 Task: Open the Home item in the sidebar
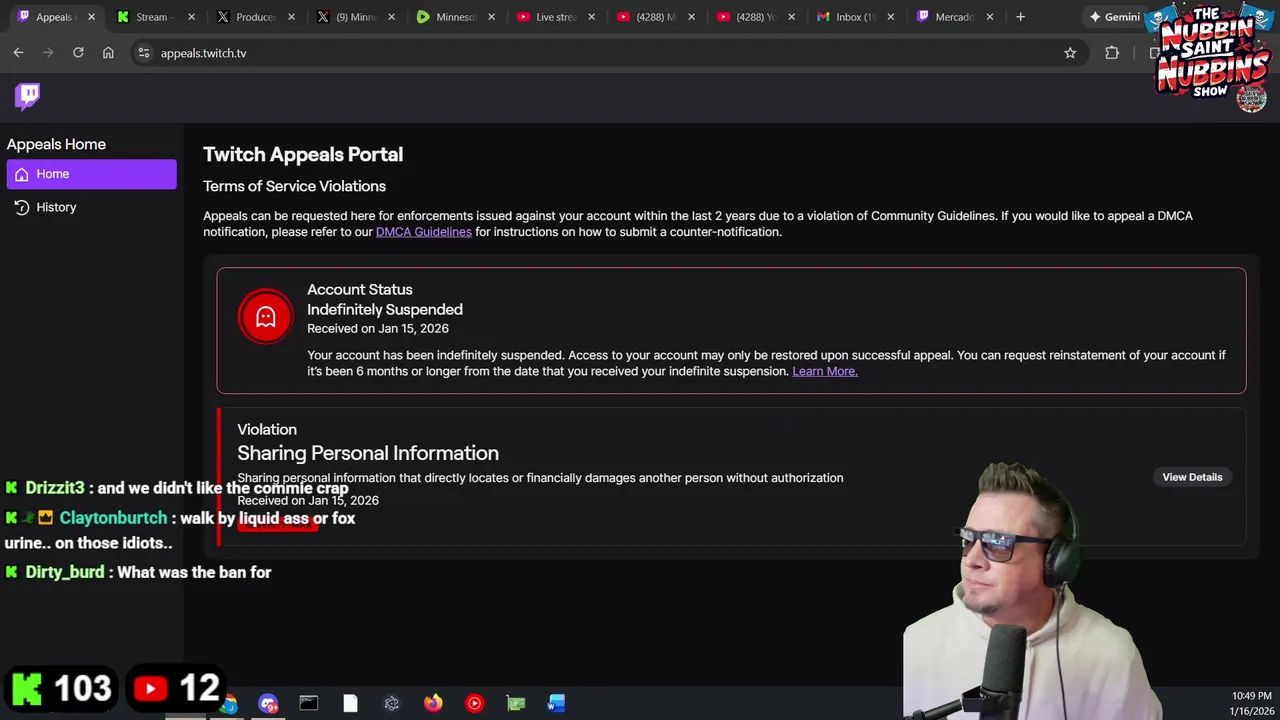(x=91, y=174)
